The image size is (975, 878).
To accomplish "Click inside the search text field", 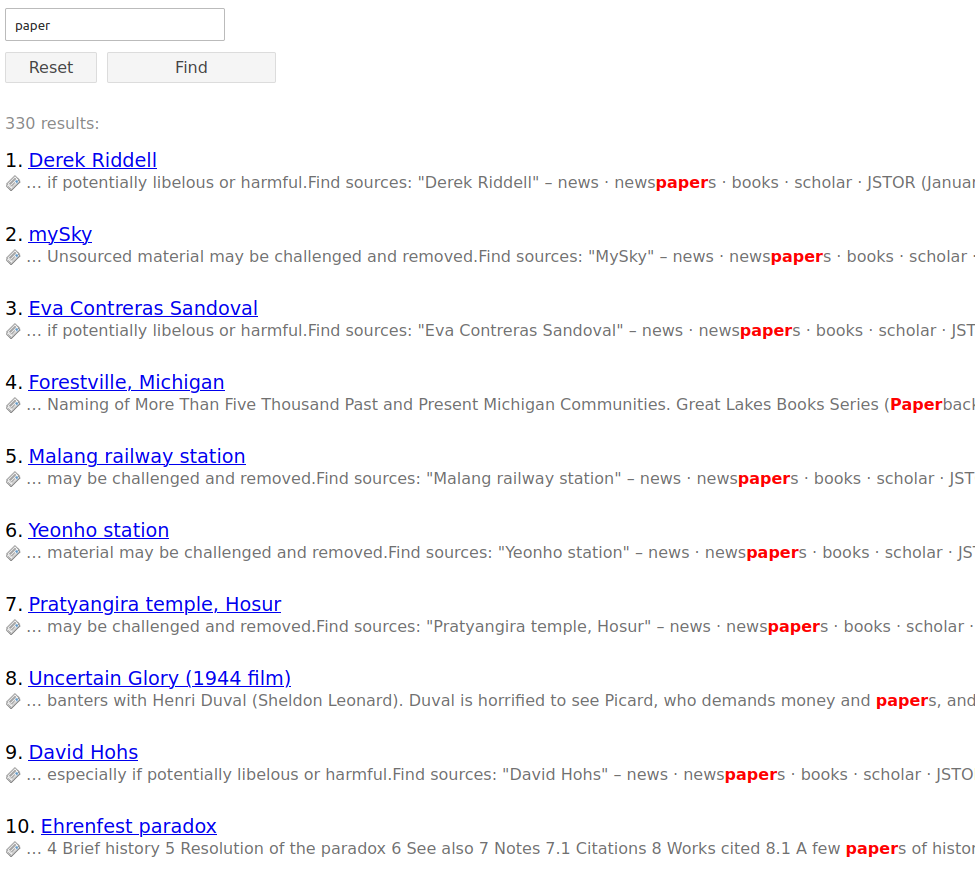I will [x=114, y=24].
